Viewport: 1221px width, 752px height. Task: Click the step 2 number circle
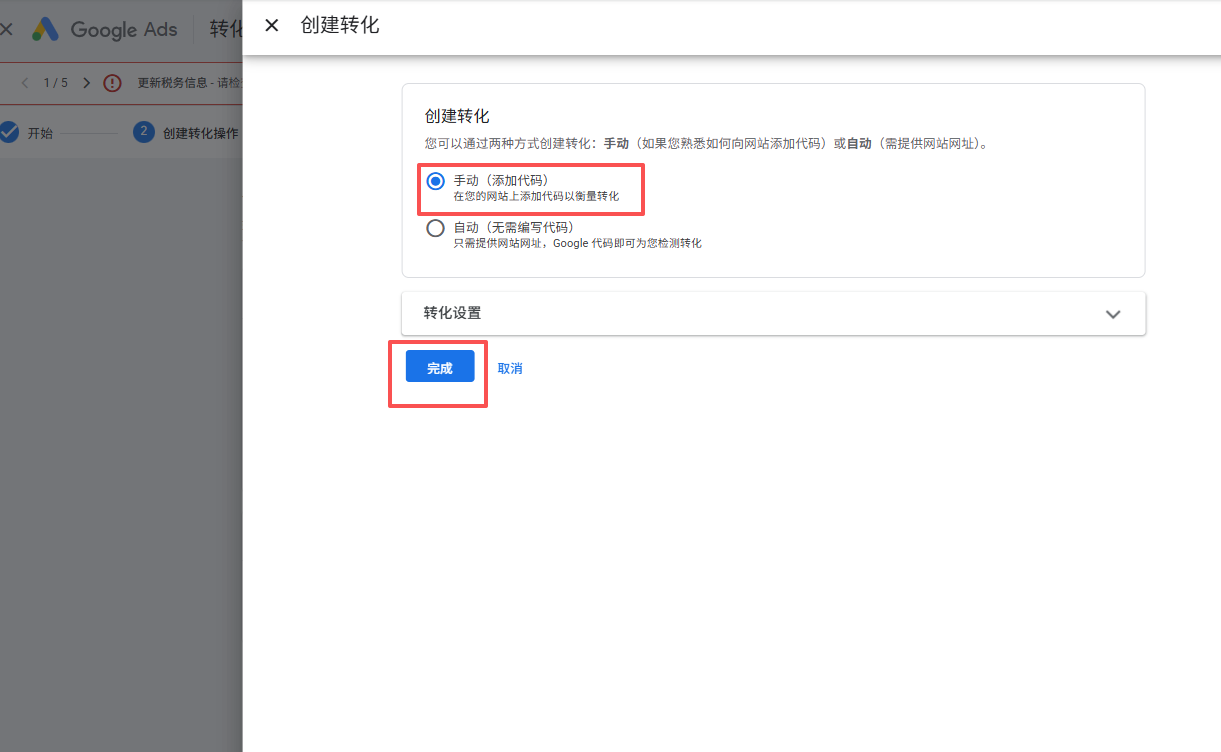[143, 133]
